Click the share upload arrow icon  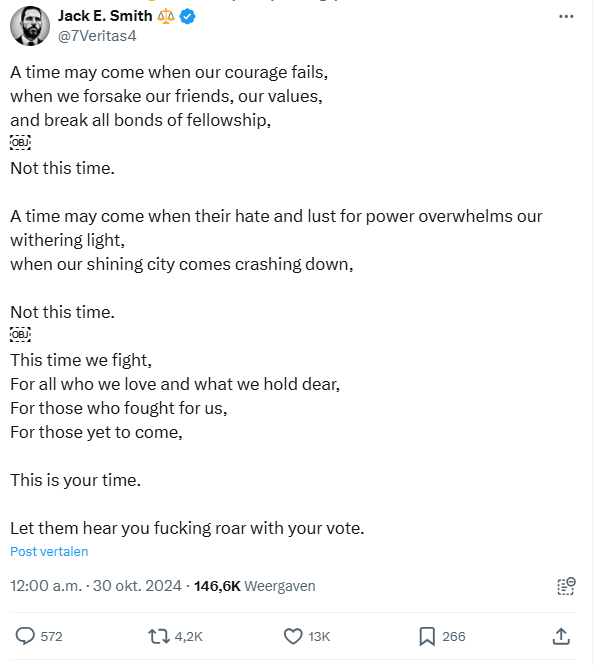click(561, 636)
